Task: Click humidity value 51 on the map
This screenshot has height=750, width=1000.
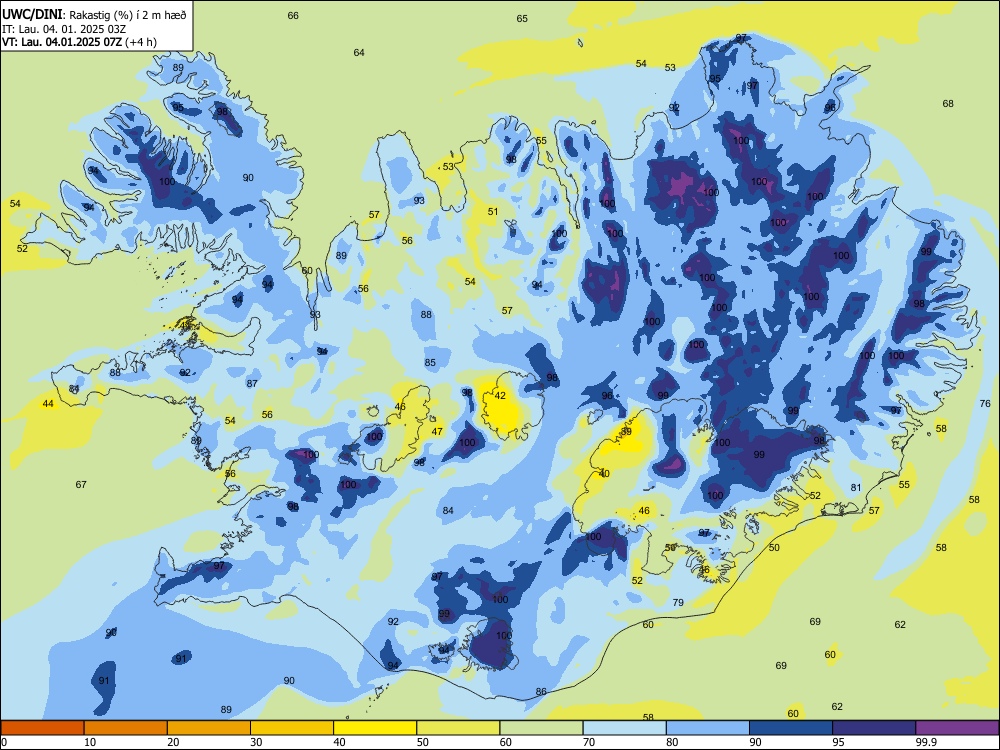Action: tap(493, 212)
